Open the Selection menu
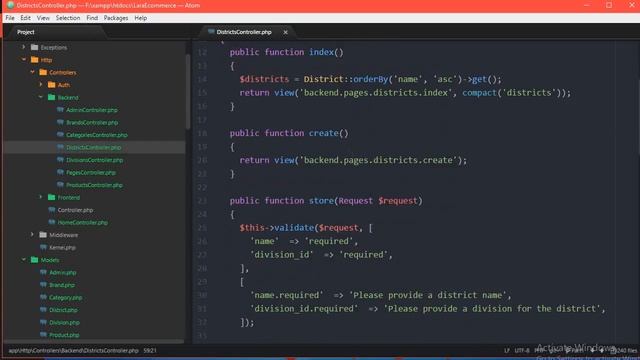640x360 pixels. click(68, 18)
